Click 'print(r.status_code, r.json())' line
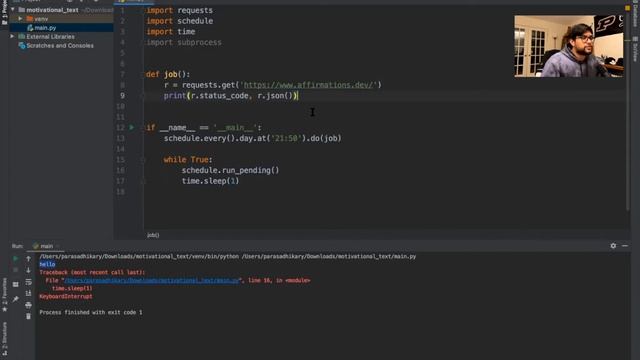640x360 pixels. pyautogui.click(x=231, y=96)
